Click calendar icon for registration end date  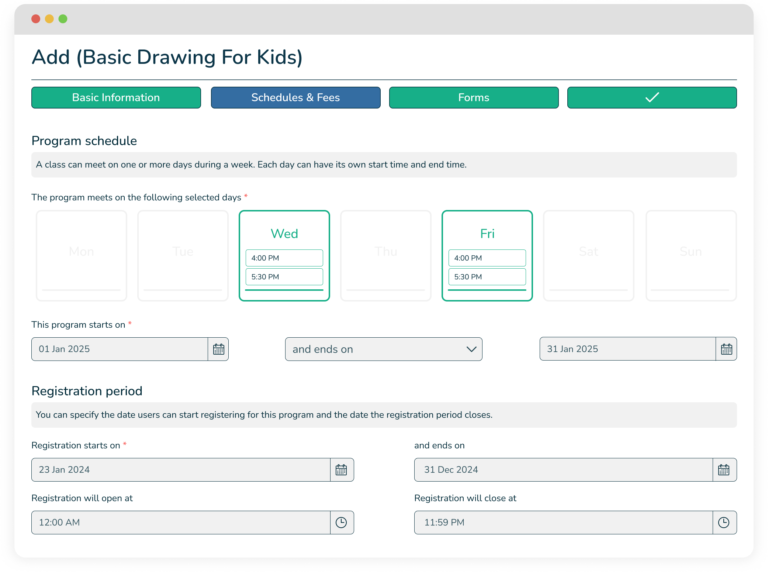(x=725, y=470)
